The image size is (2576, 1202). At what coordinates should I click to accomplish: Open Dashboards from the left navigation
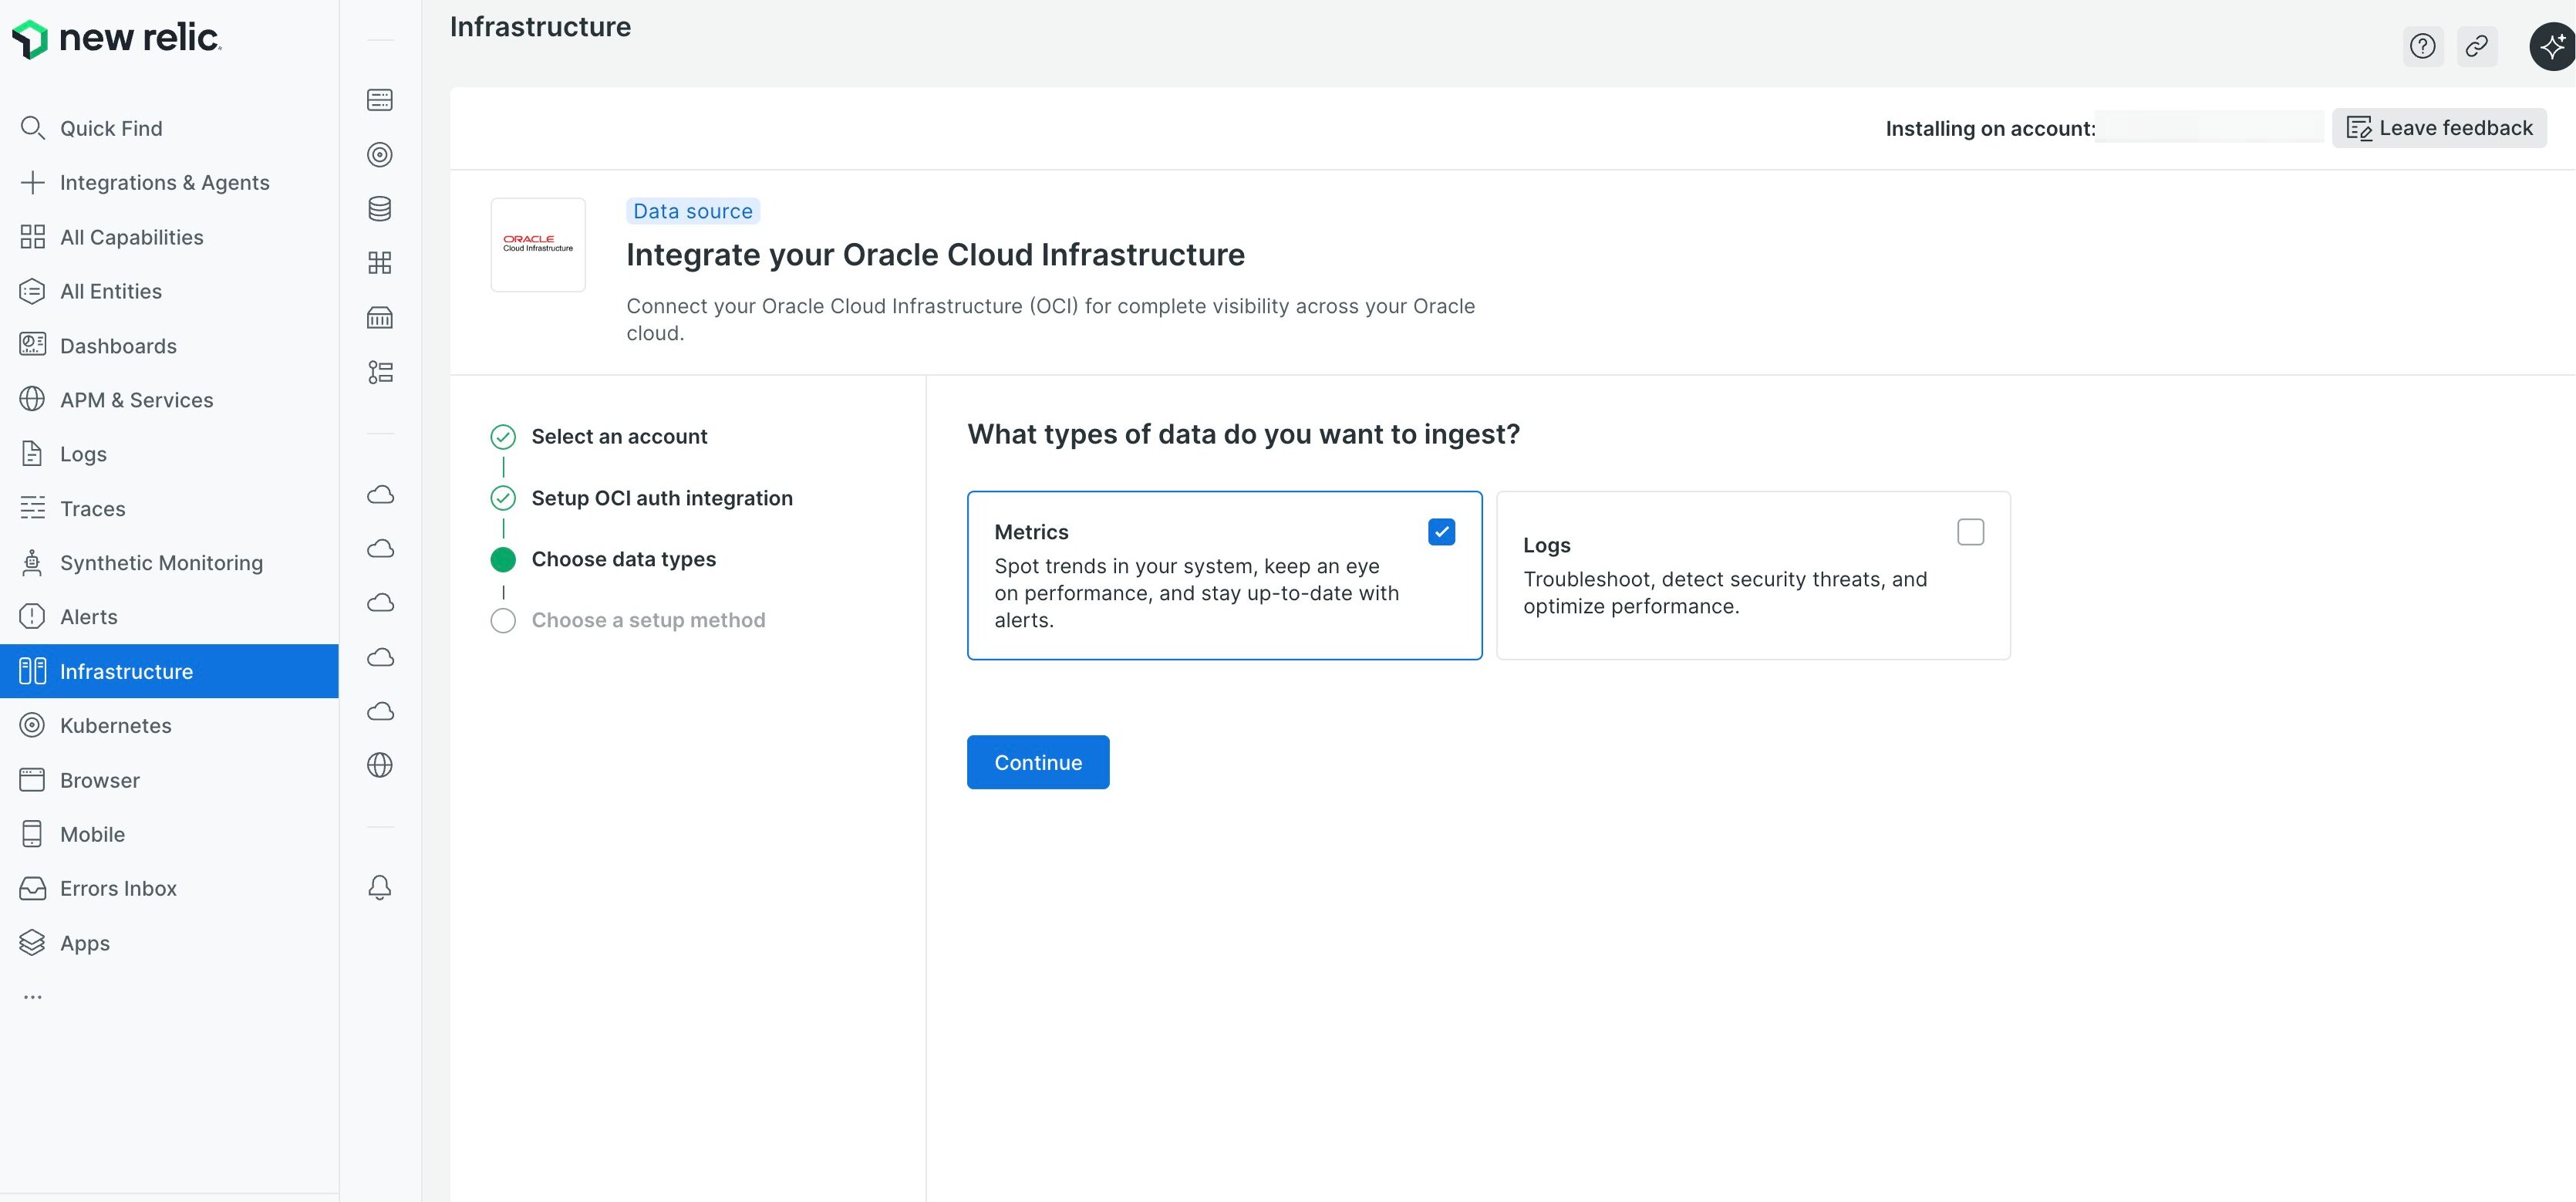pyautogui.click(x=118, y=346)
